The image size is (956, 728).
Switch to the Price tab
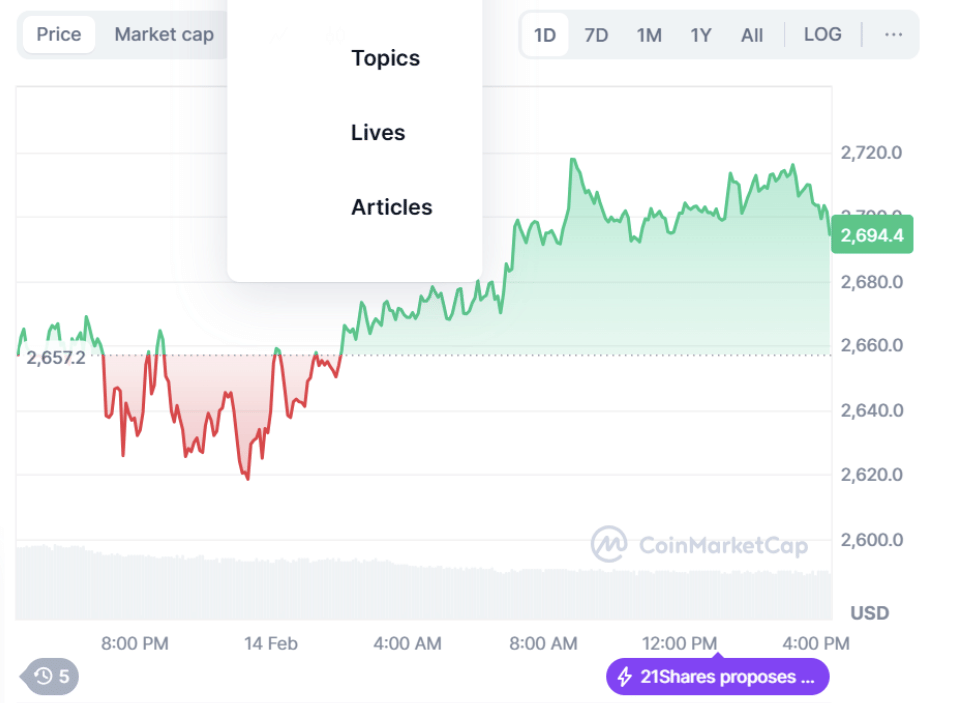[59, 35]
